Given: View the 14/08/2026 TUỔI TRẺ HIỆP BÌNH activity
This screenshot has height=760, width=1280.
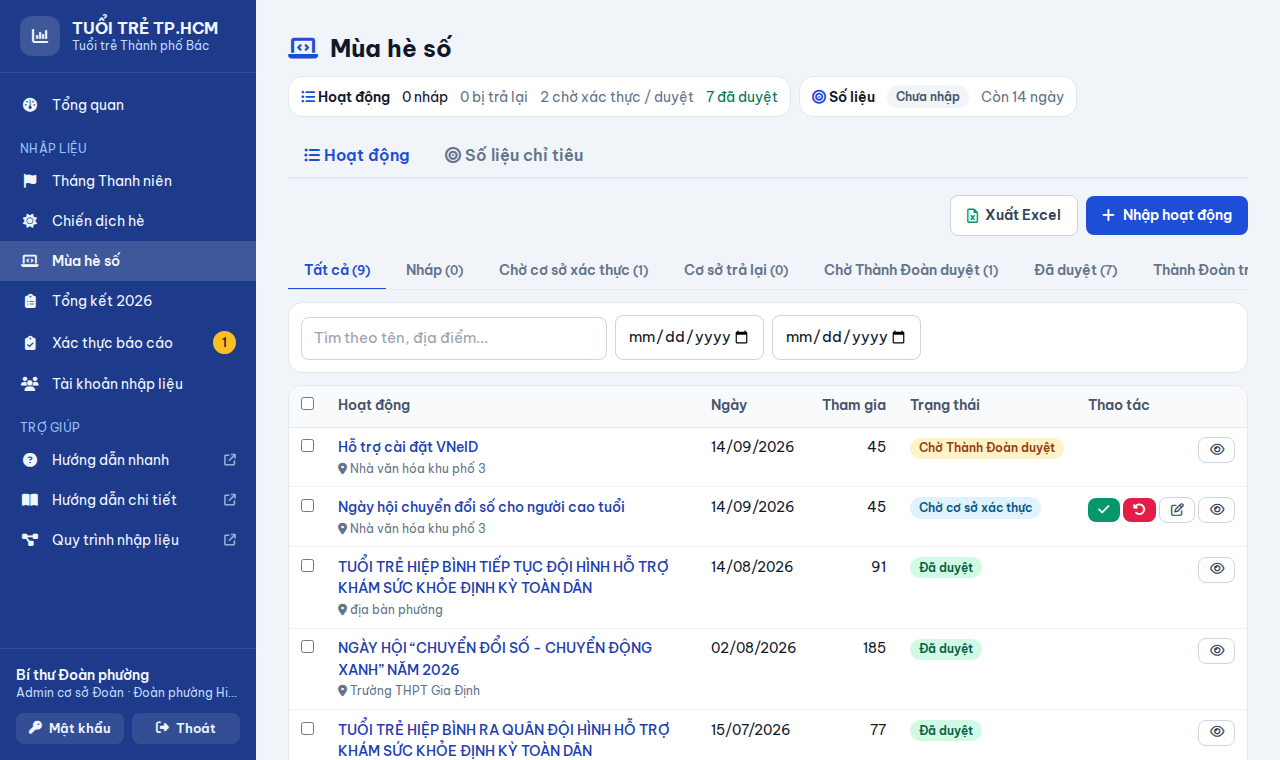Looking at the screenshot, I should [1216, 569].
